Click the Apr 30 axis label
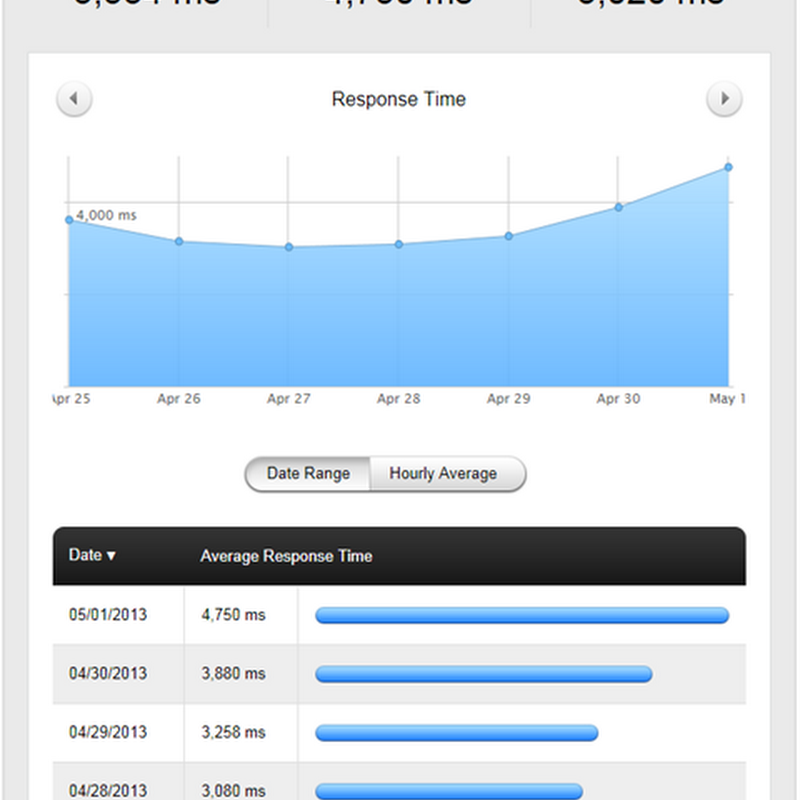The image size is (800, 800). 618,398
